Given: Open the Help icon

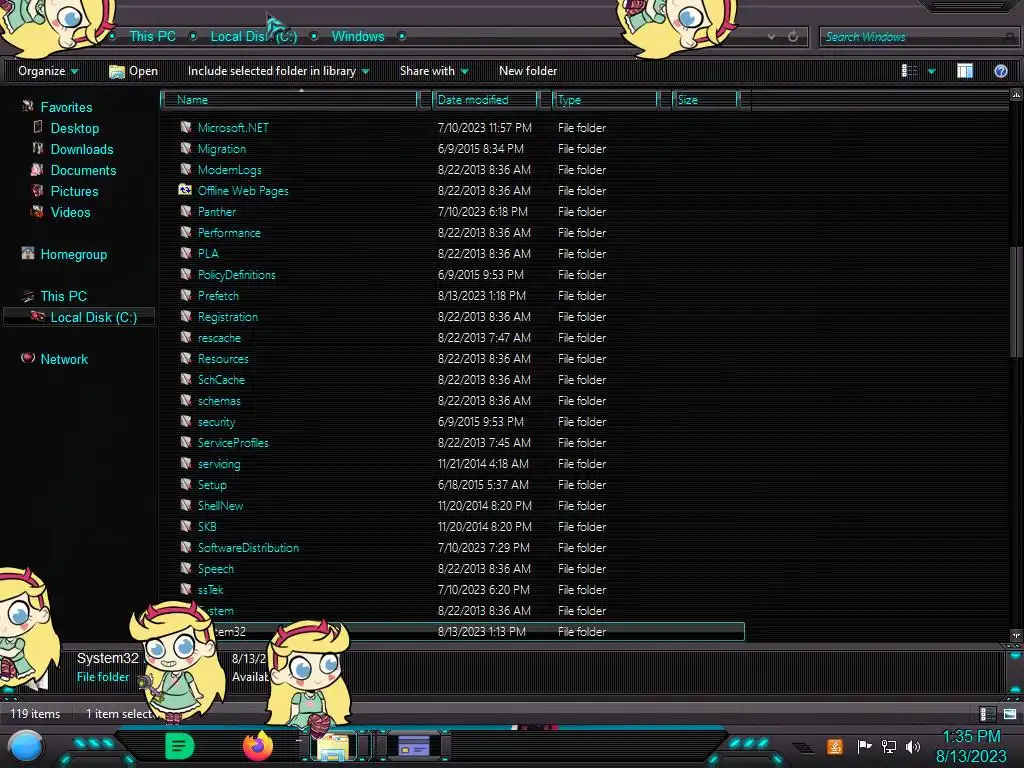Looking at the screenshot, I should tap(1000, 71).
